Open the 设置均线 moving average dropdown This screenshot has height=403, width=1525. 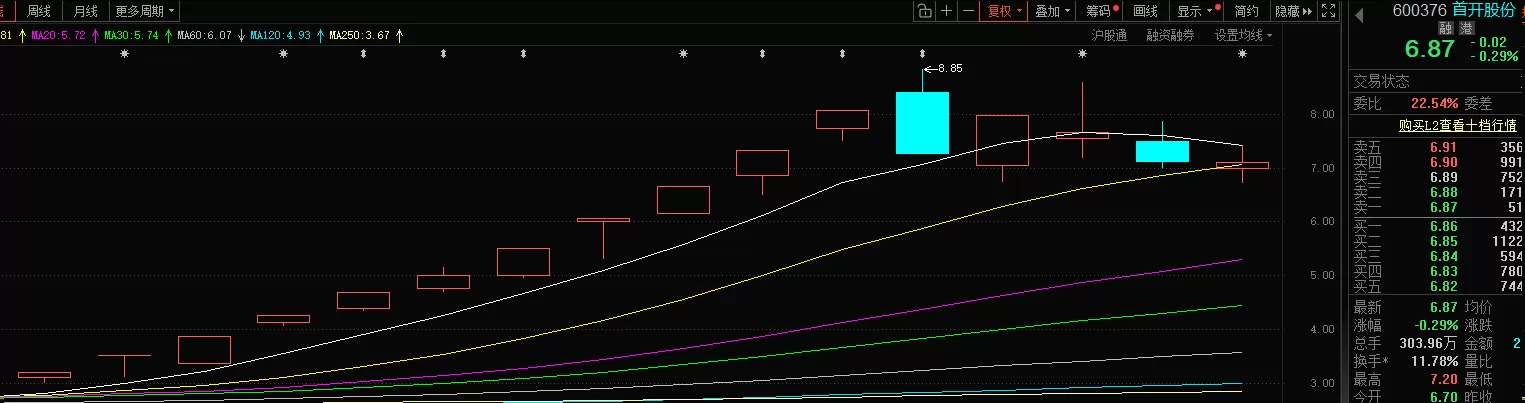pyautogui.click(x=1243, y=35)
